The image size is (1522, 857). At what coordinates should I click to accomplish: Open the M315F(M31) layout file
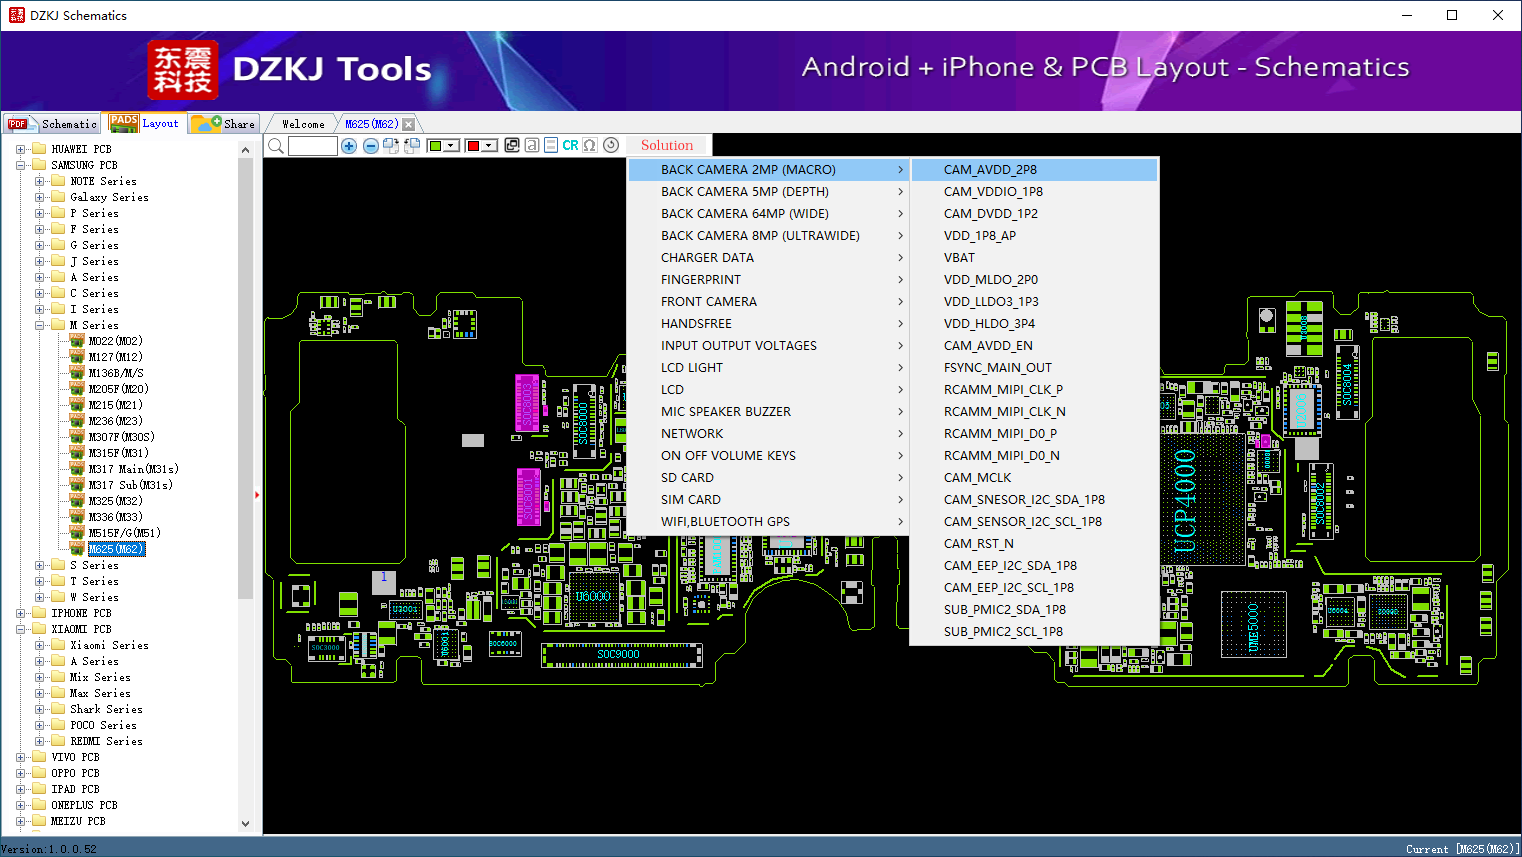(x=118, y=453)
